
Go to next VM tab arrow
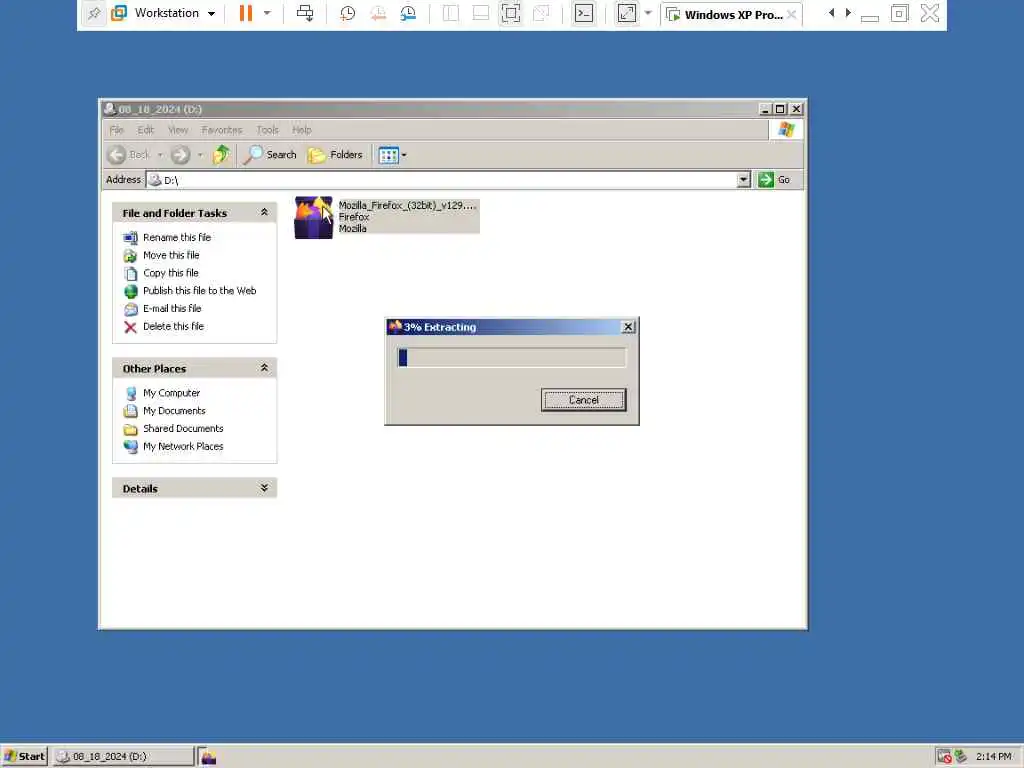[x=848, y=13]
